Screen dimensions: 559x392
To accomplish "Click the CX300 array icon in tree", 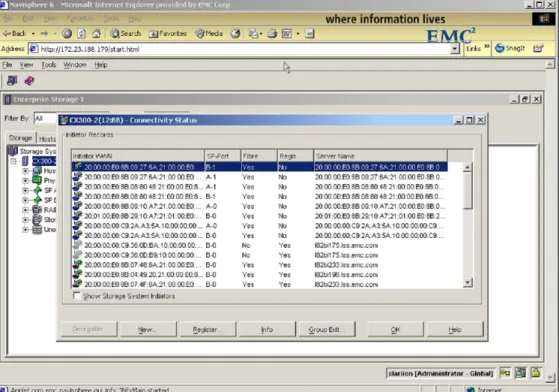I will click(x=25, y=161).
